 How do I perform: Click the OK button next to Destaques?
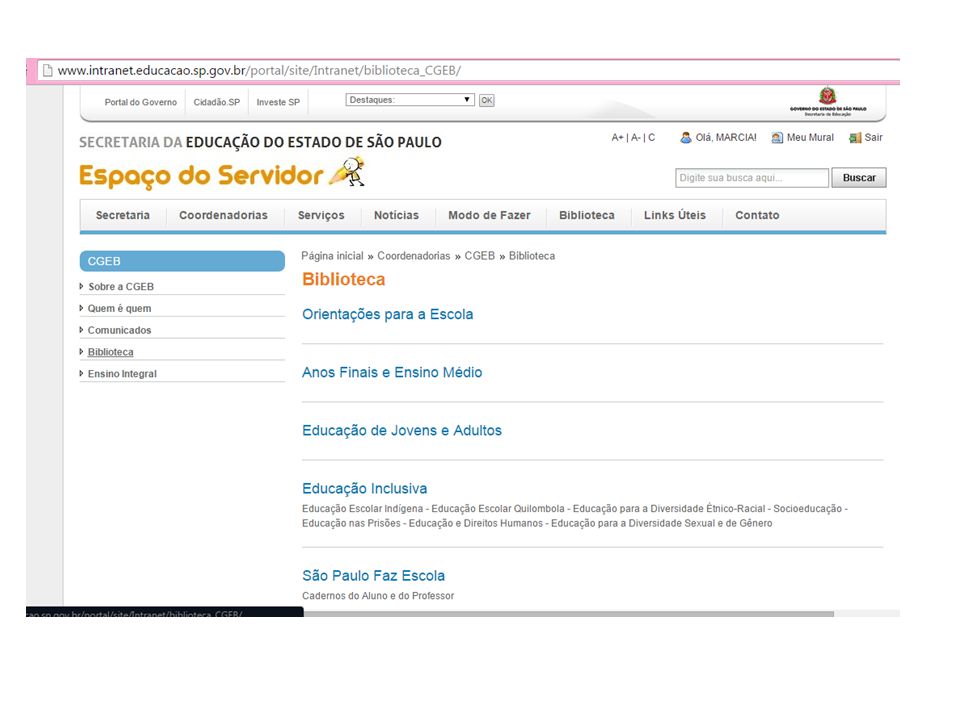click(x=487, y=100)
